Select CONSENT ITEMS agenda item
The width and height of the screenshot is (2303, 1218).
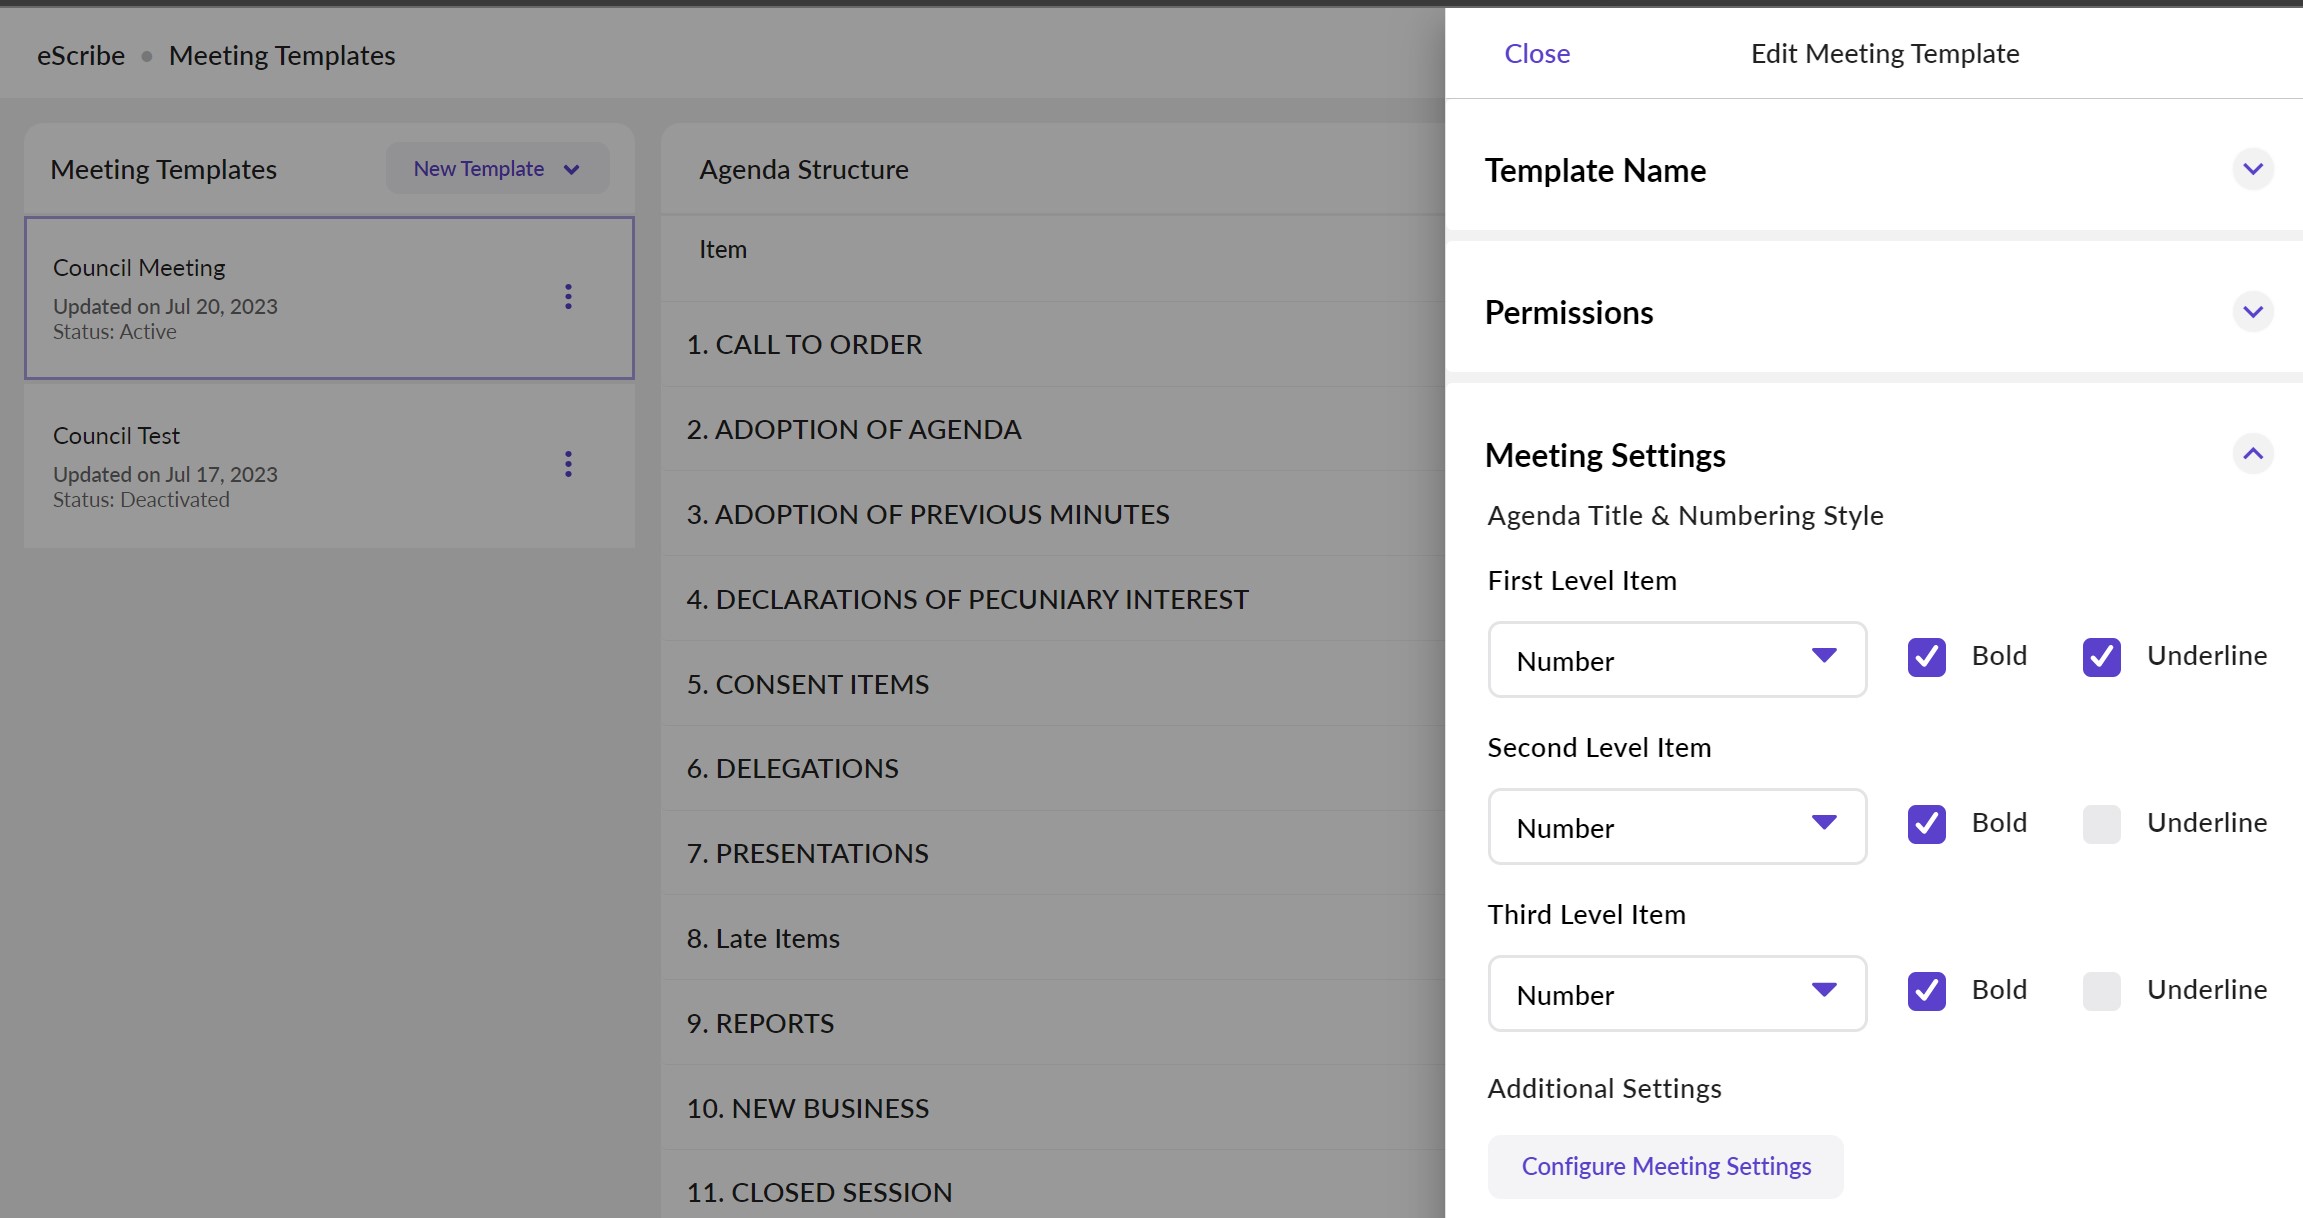(807, 685)
